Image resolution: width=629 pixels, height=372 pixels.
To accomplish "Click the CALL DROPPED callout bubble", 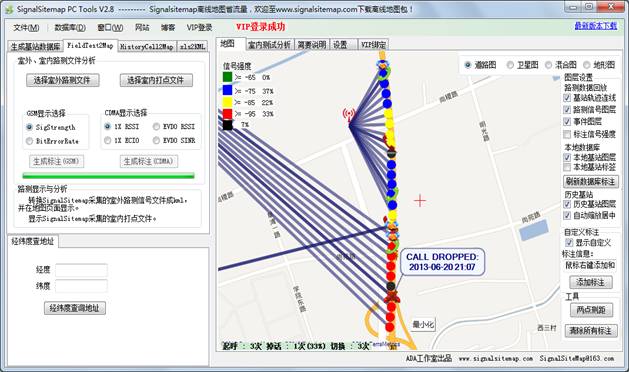I will tap(441, 262).
